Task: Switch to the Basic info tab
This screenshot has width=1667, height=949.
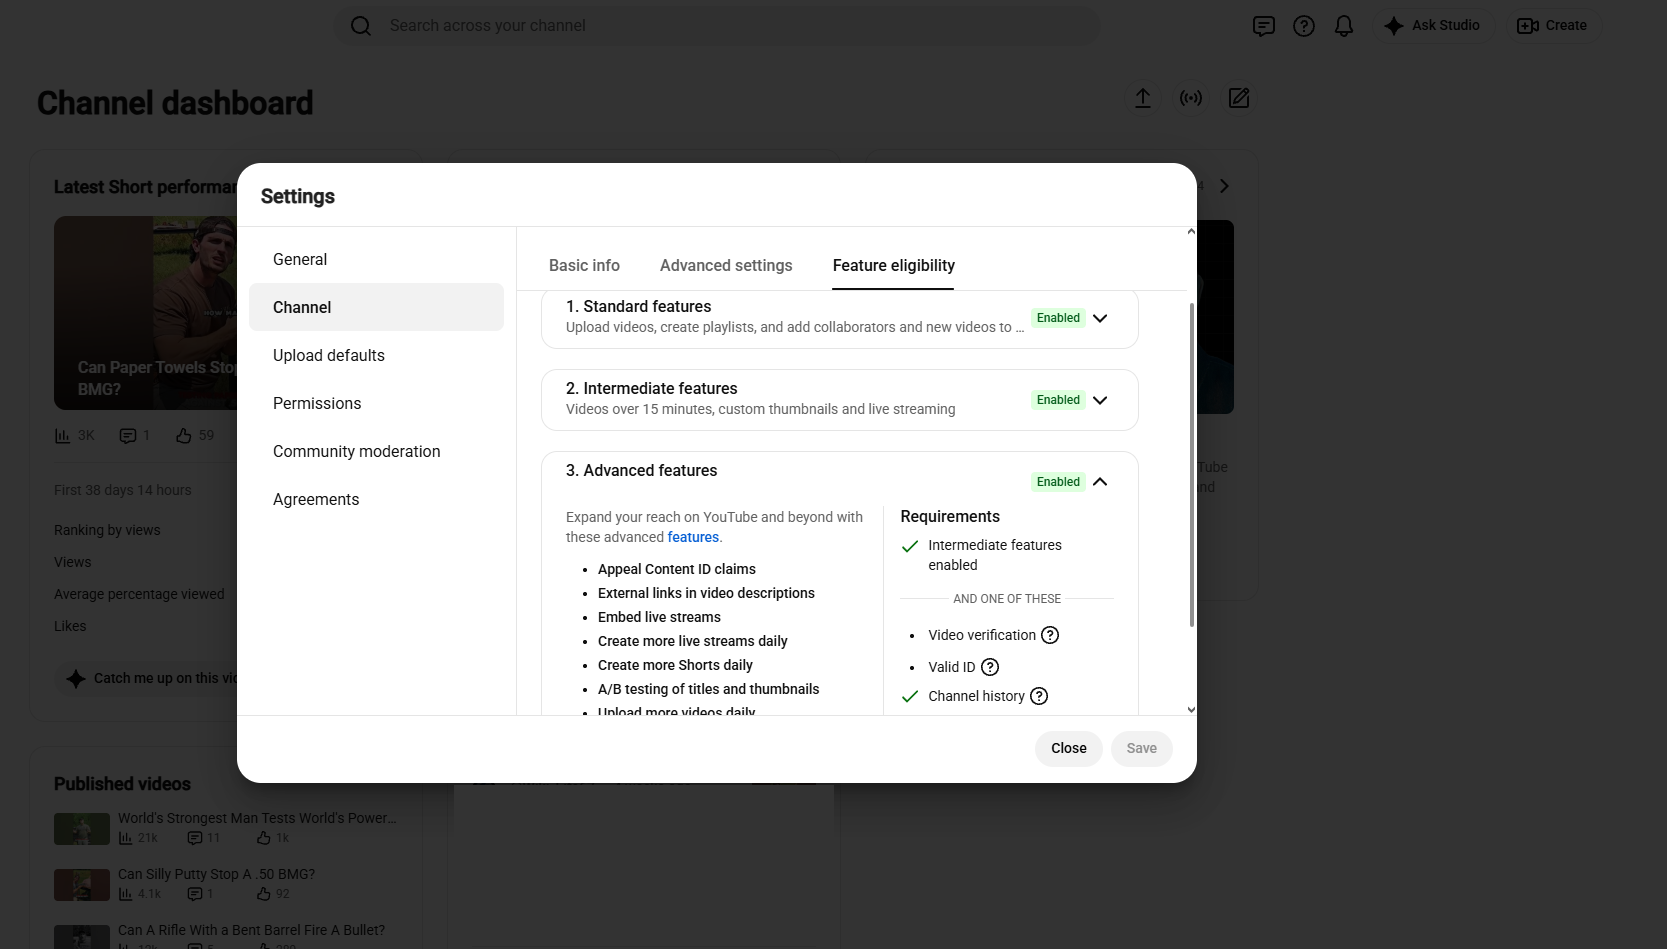Action: [584, 265]
